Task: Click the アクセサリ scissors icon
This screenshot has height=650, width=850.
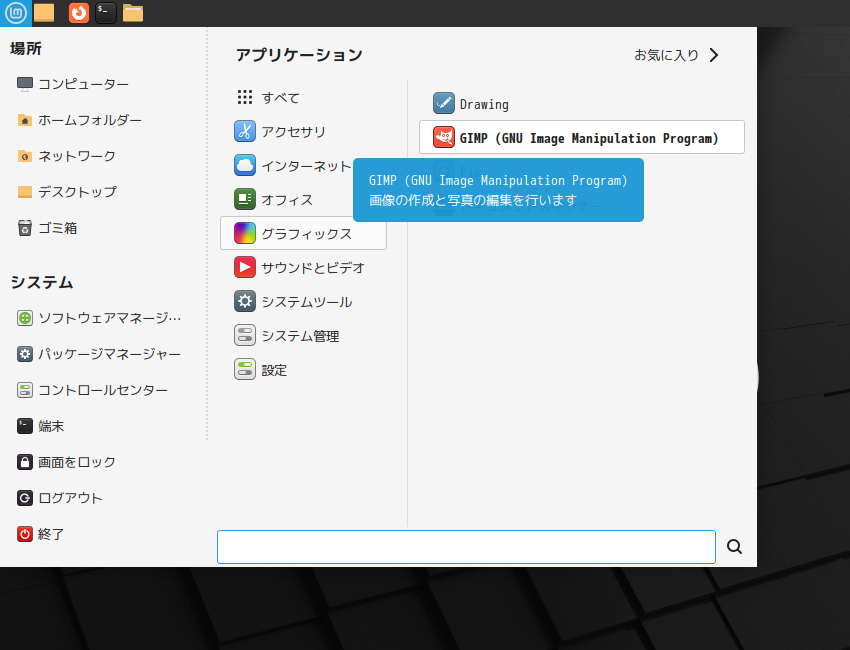Action: [245, 131]
